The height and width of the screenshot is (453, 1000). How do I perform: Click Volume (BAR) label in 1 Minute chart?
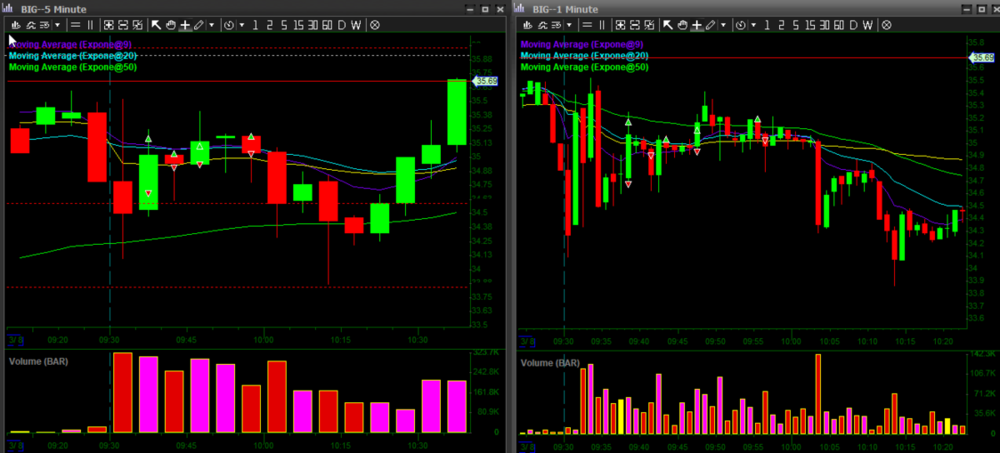(x=551, y=362)
